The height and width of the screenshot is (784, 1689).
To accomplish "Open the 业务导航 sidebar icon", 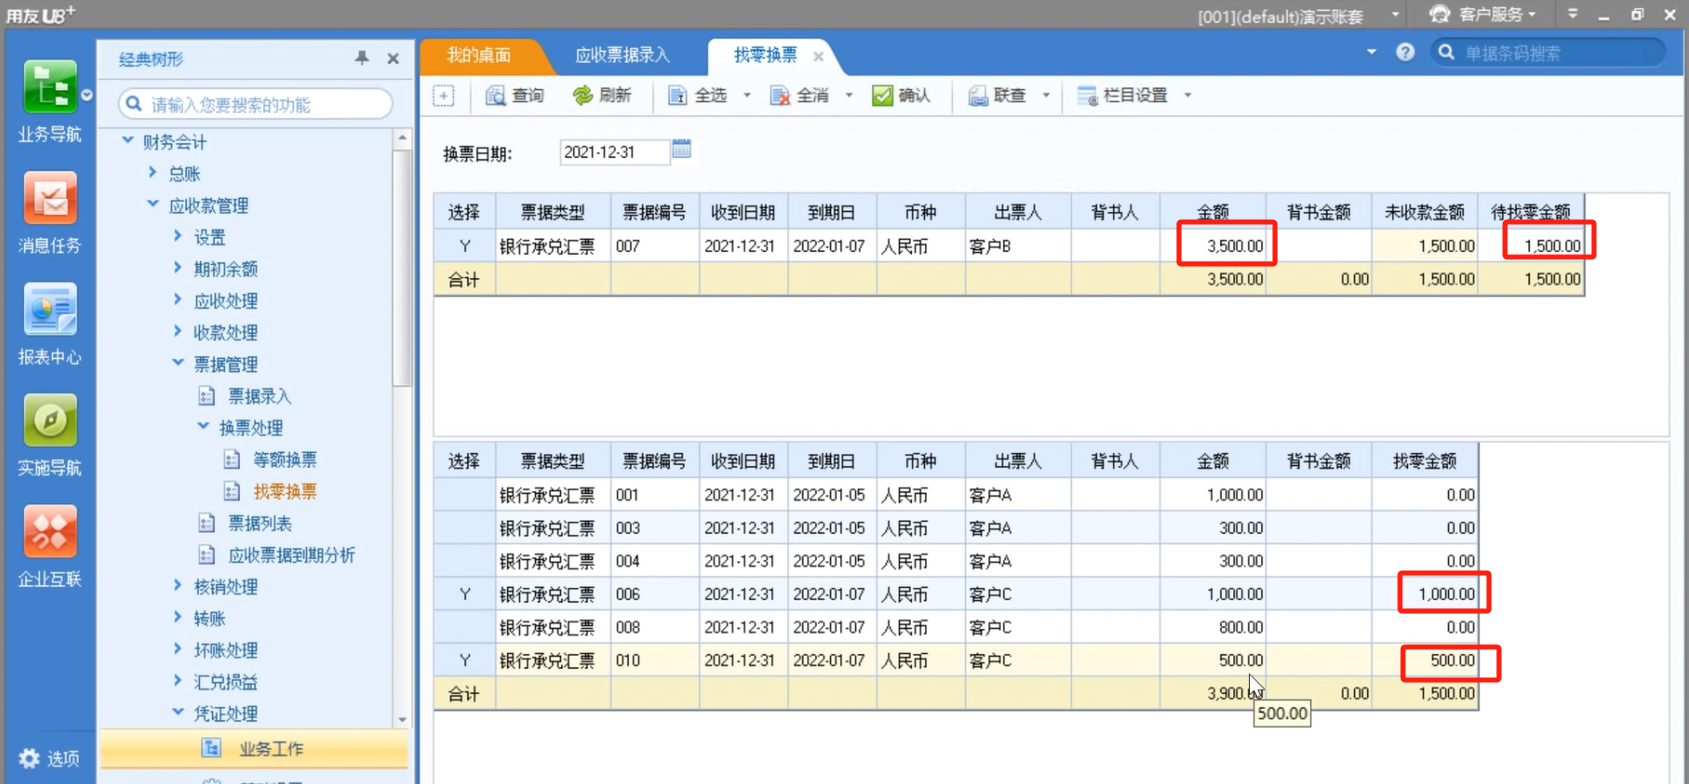I will click(x=49, y=90).
